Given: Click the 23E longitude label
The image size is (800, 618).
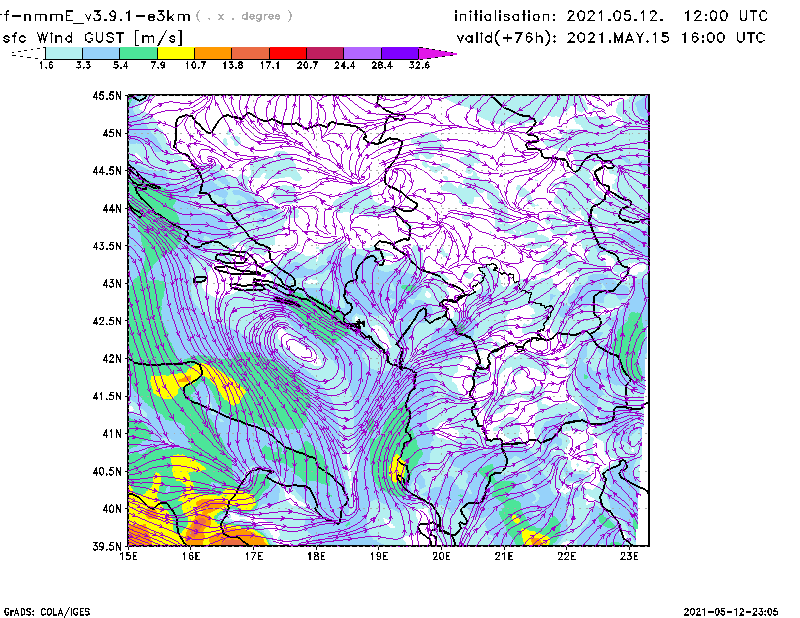Looking at the screenshot, I should point(629,556).
